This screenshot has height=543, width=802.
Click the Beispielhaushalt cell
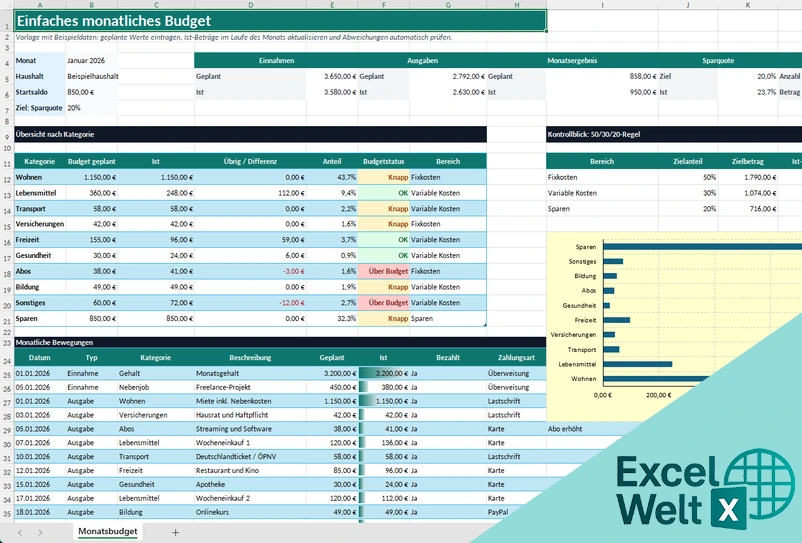pyautogui.click(x=92, y=76)
